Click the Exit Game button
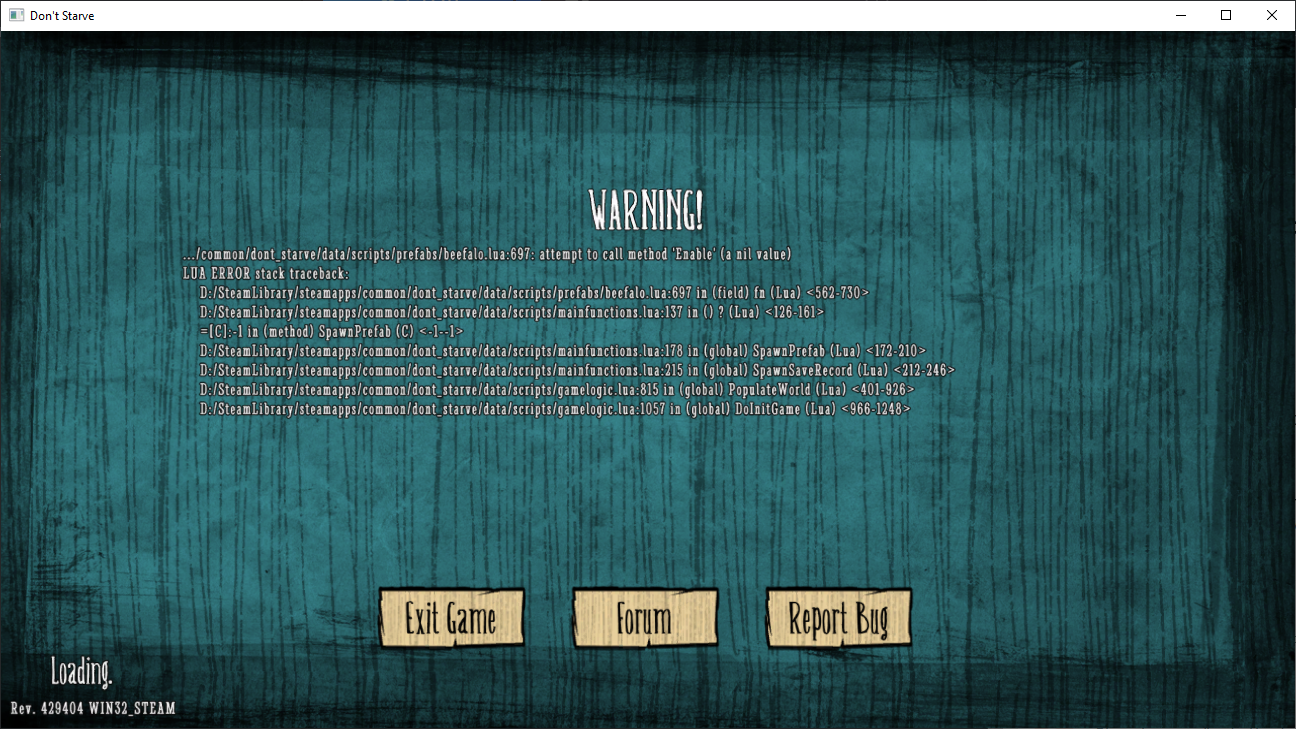 coord(452,618)
